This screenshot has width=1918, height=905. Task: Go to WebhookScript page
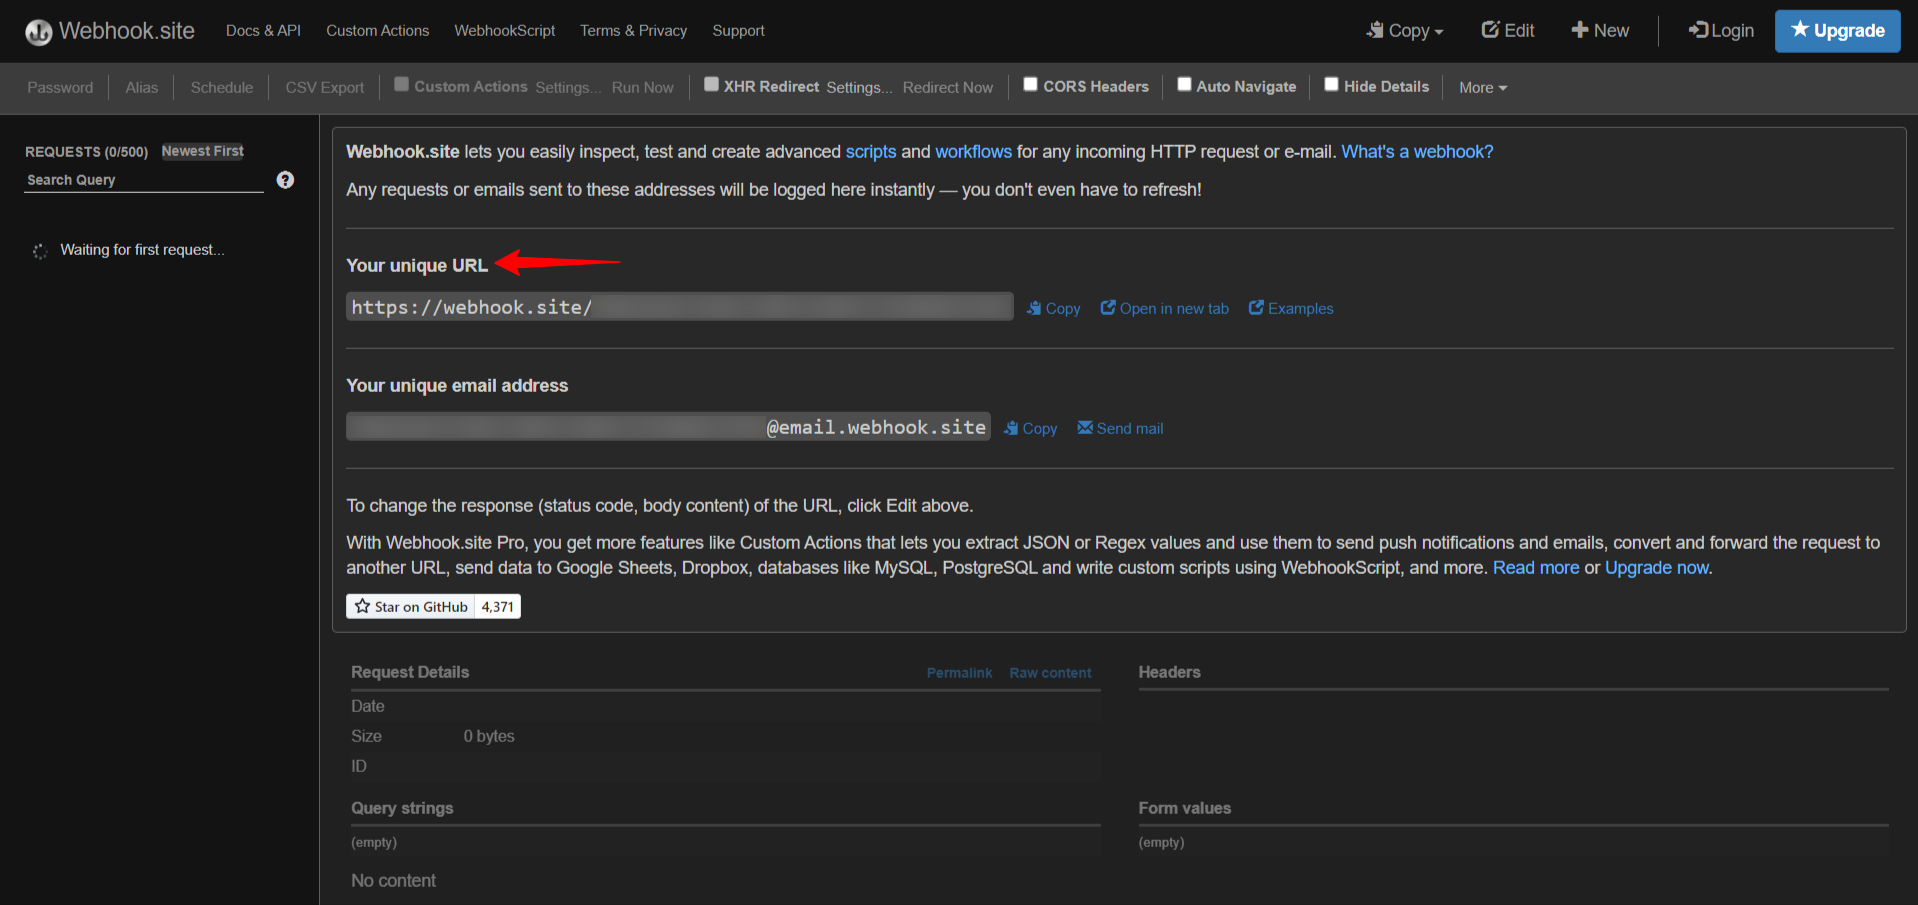pyautogui.click(x=505, y=31)
